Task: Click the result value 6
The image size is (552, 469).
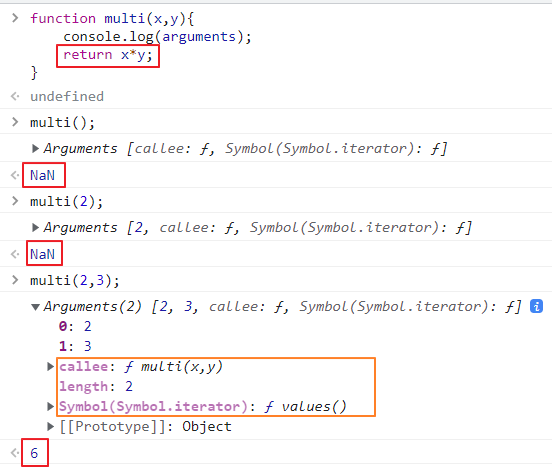Action: (x=34, y=453)
